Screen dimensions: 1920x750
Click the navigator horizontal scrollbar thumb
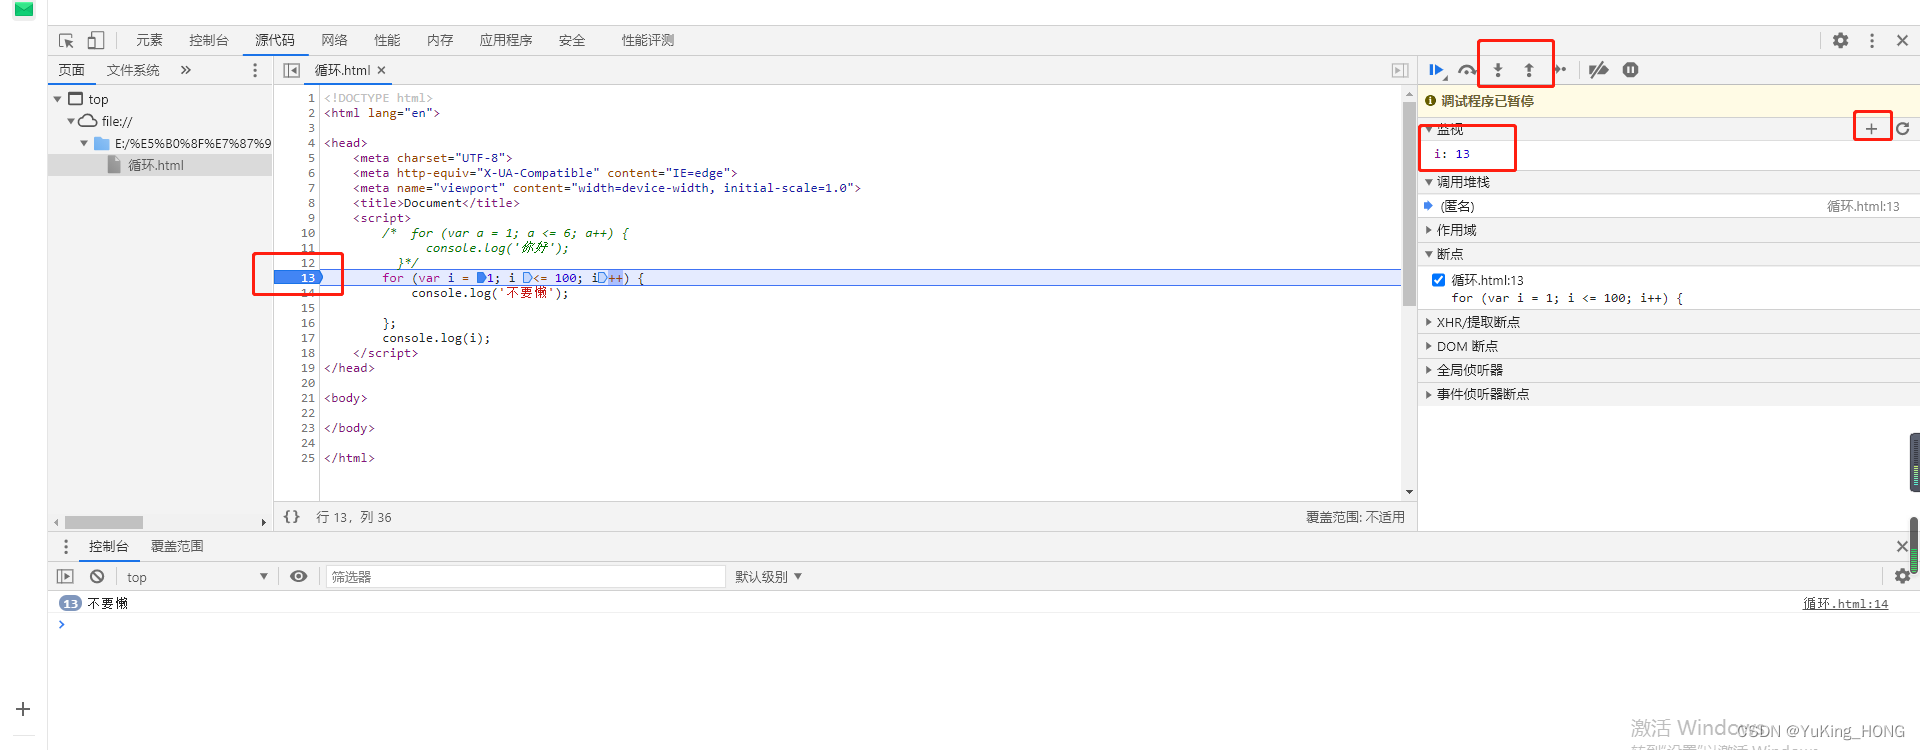coord(104,522)
